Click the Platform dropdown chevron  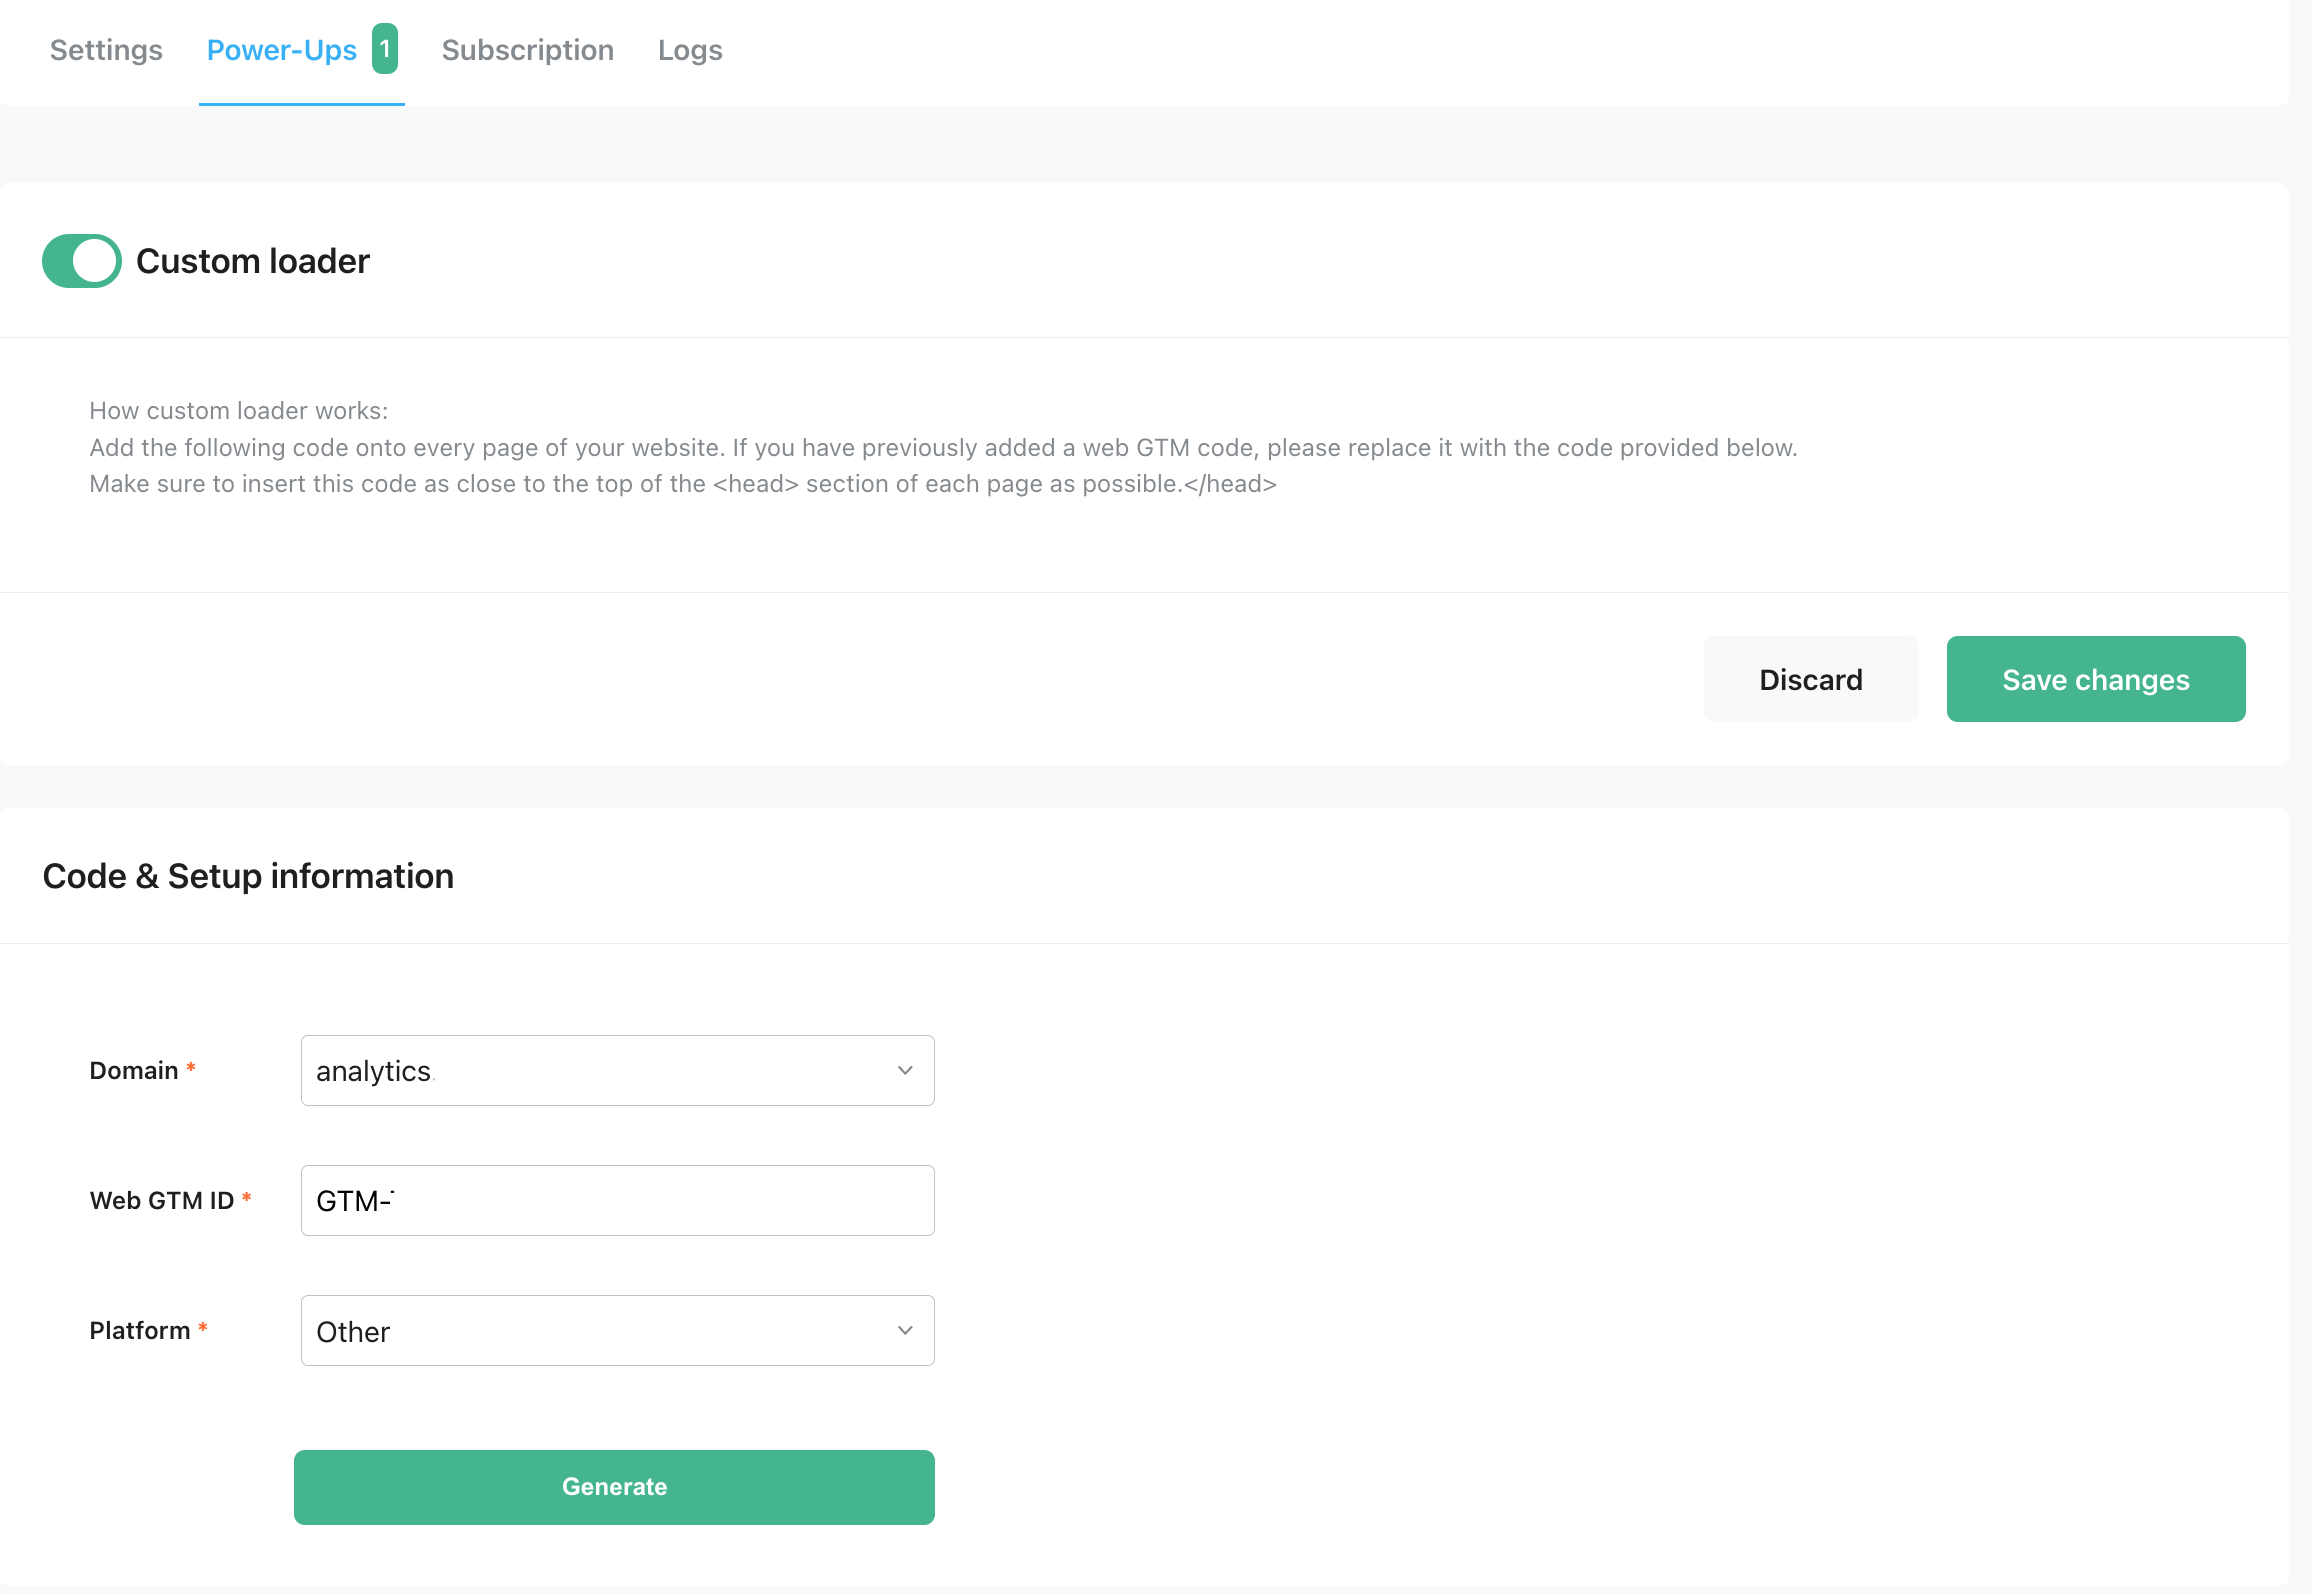coord(903,1330)
